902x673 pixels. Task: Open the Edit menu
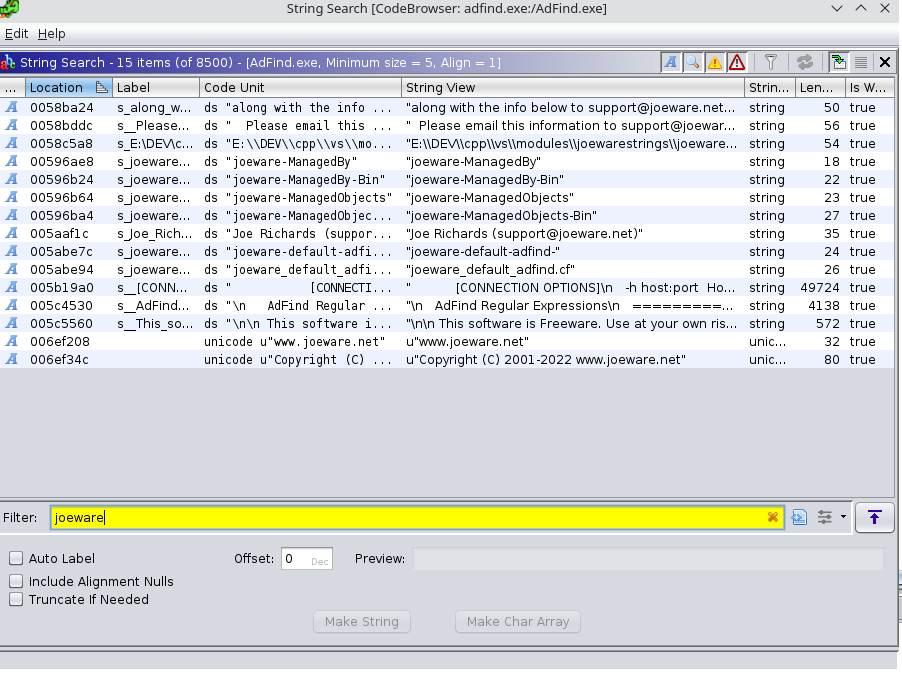click(16, 34)
